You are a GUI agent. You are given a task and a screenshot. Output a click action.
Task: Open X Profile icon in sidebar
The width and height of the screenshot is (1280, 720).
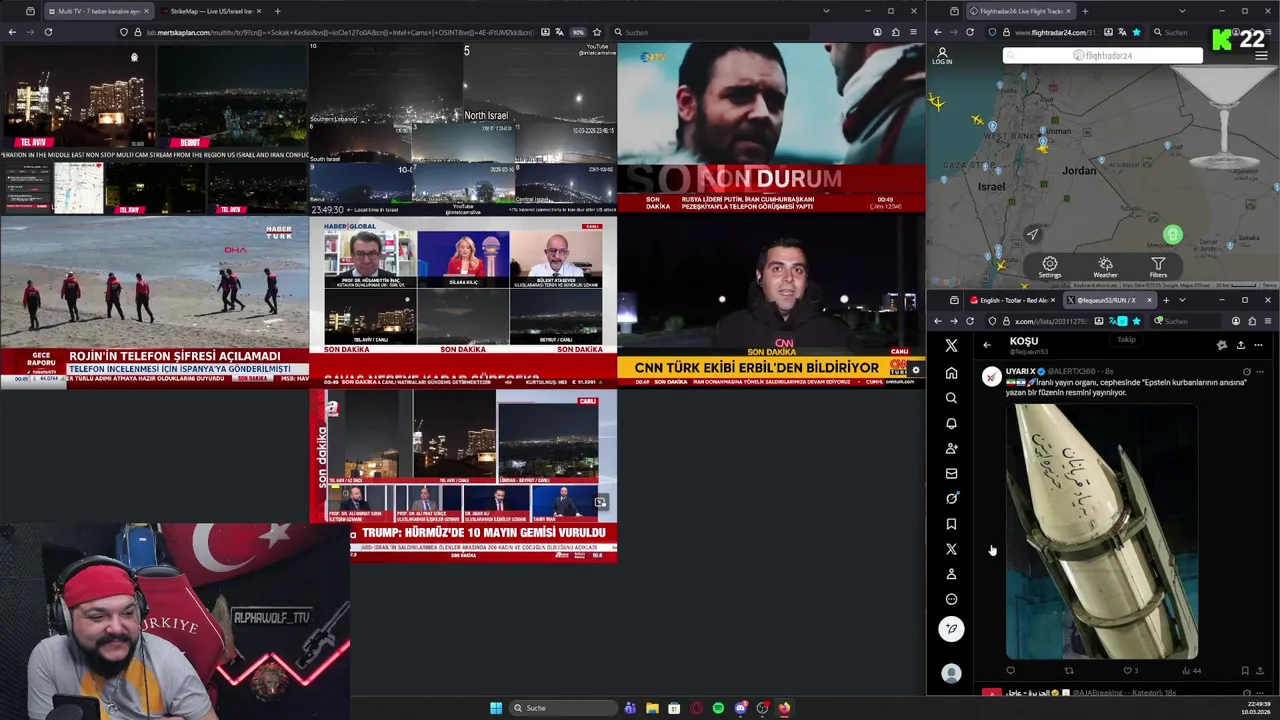coord(951,574)
